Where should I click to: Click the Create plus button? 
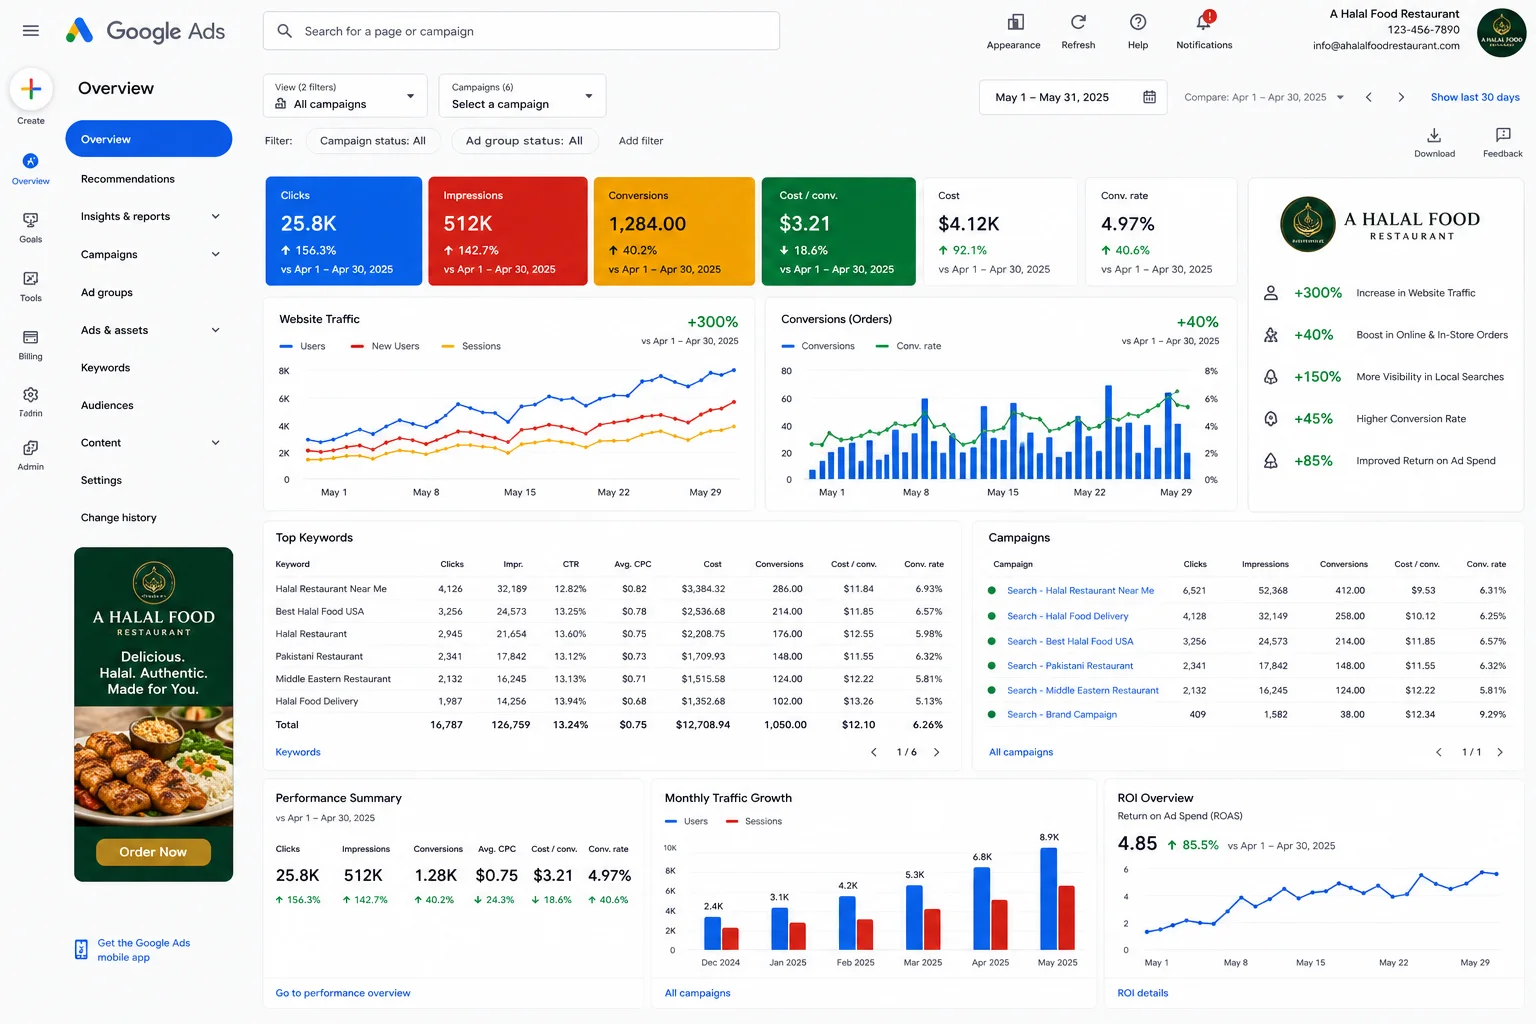point(31,89)
